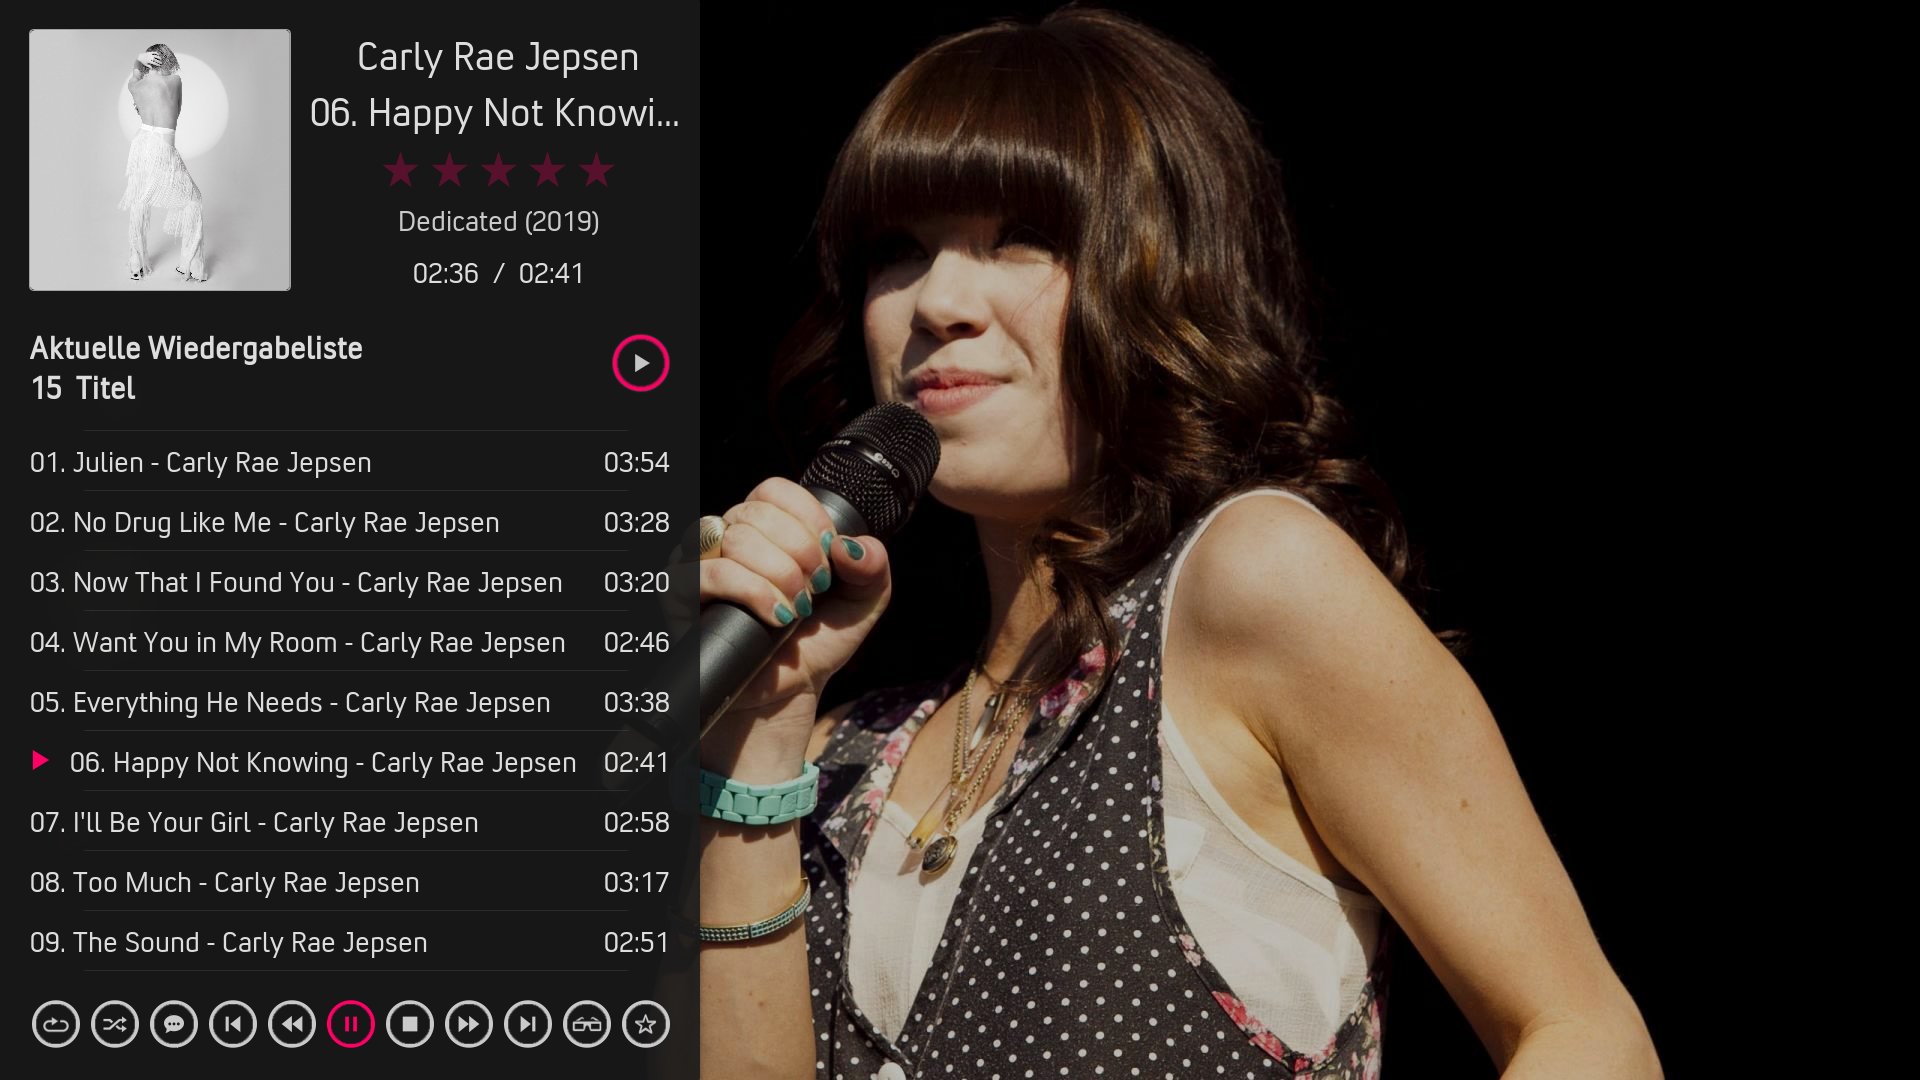Select track 01. Julien in the playlist
Image resolution: width=1920 pixels, height=1080 pixels.
[x=350, y=462]
